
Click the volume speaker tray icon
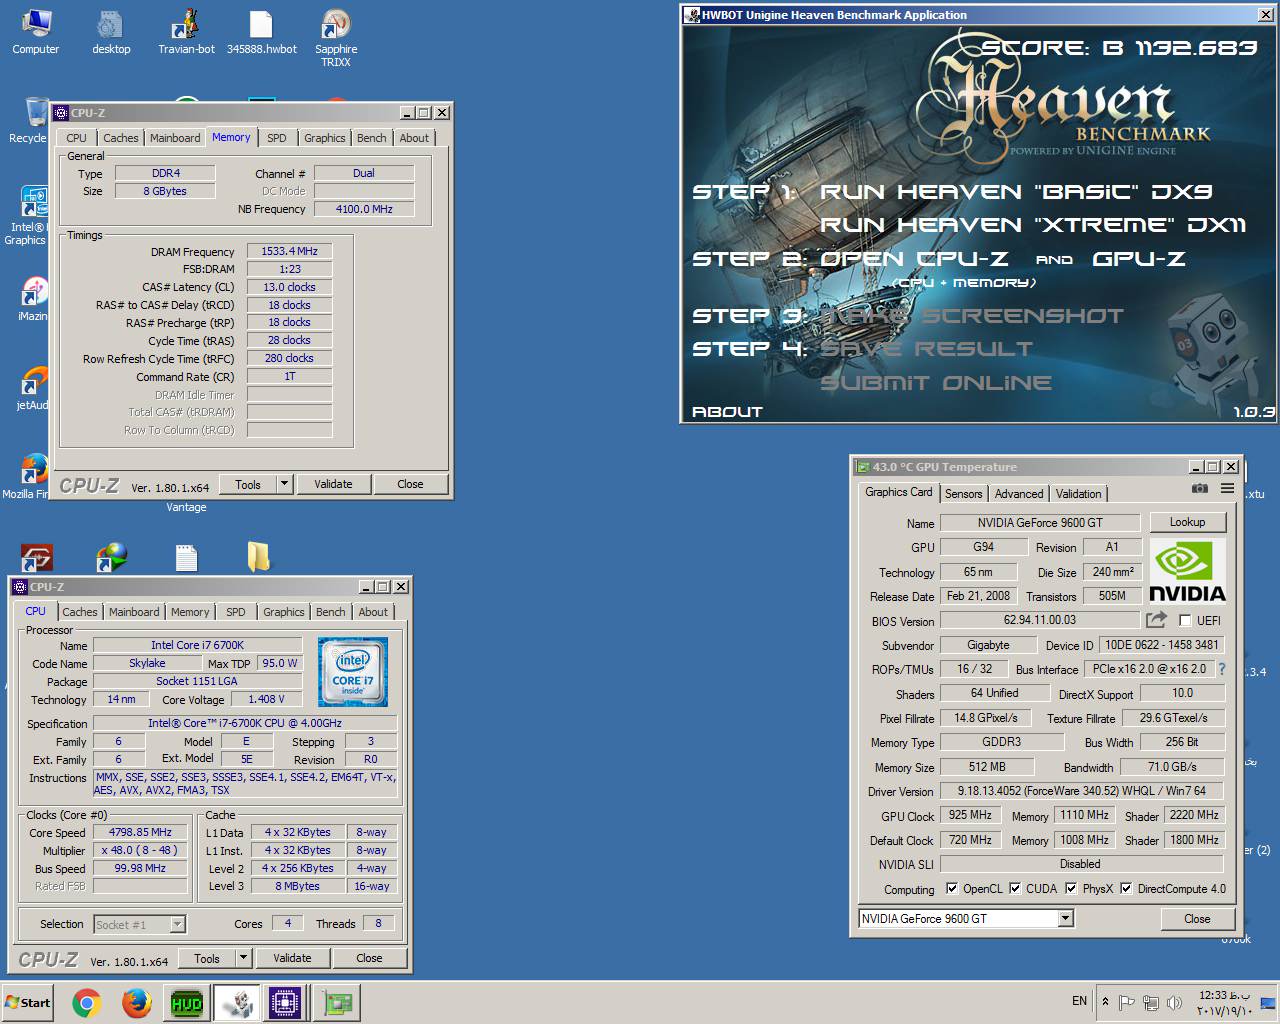(1174, 1002)
